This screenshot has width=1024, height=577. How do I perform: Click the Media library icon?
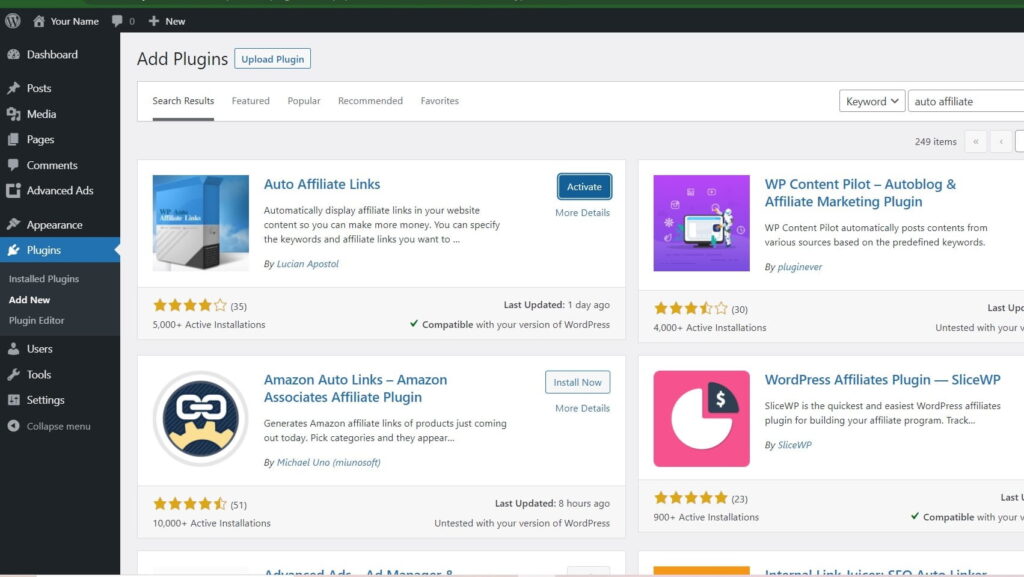14,114
